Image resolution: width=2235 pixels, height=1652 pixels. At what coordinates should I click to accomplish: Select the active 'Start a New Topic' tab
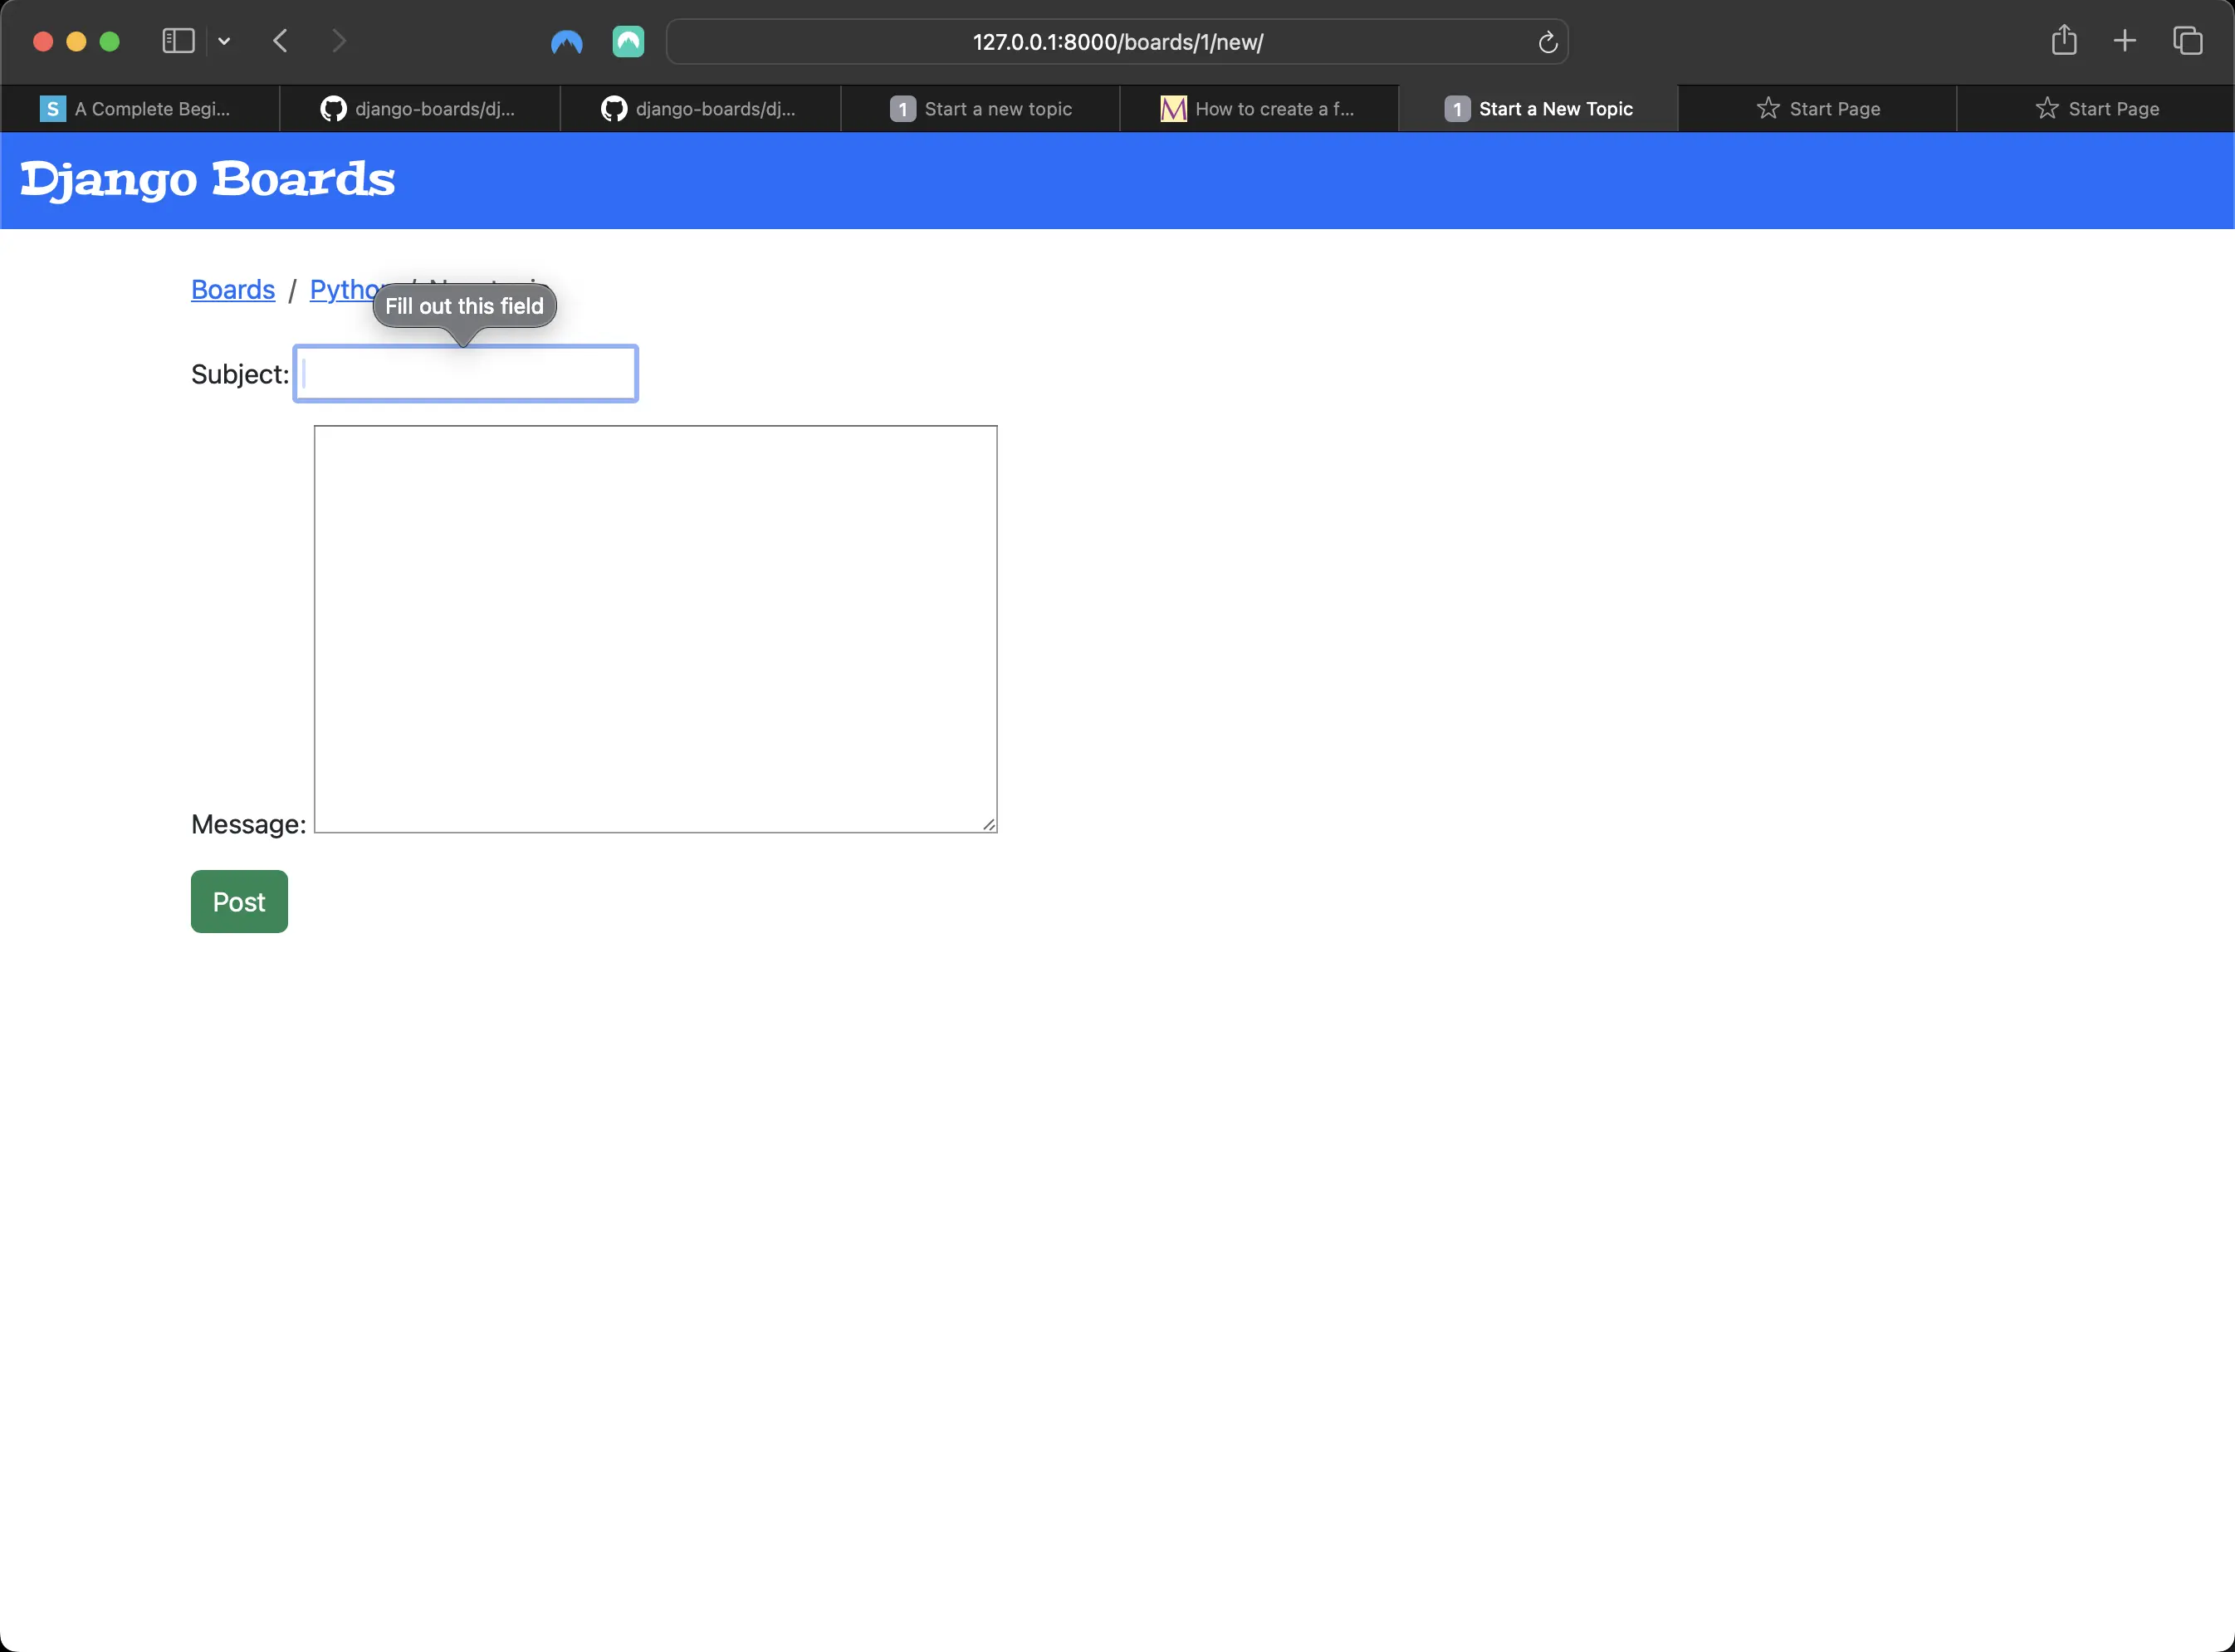(1538, 108)
